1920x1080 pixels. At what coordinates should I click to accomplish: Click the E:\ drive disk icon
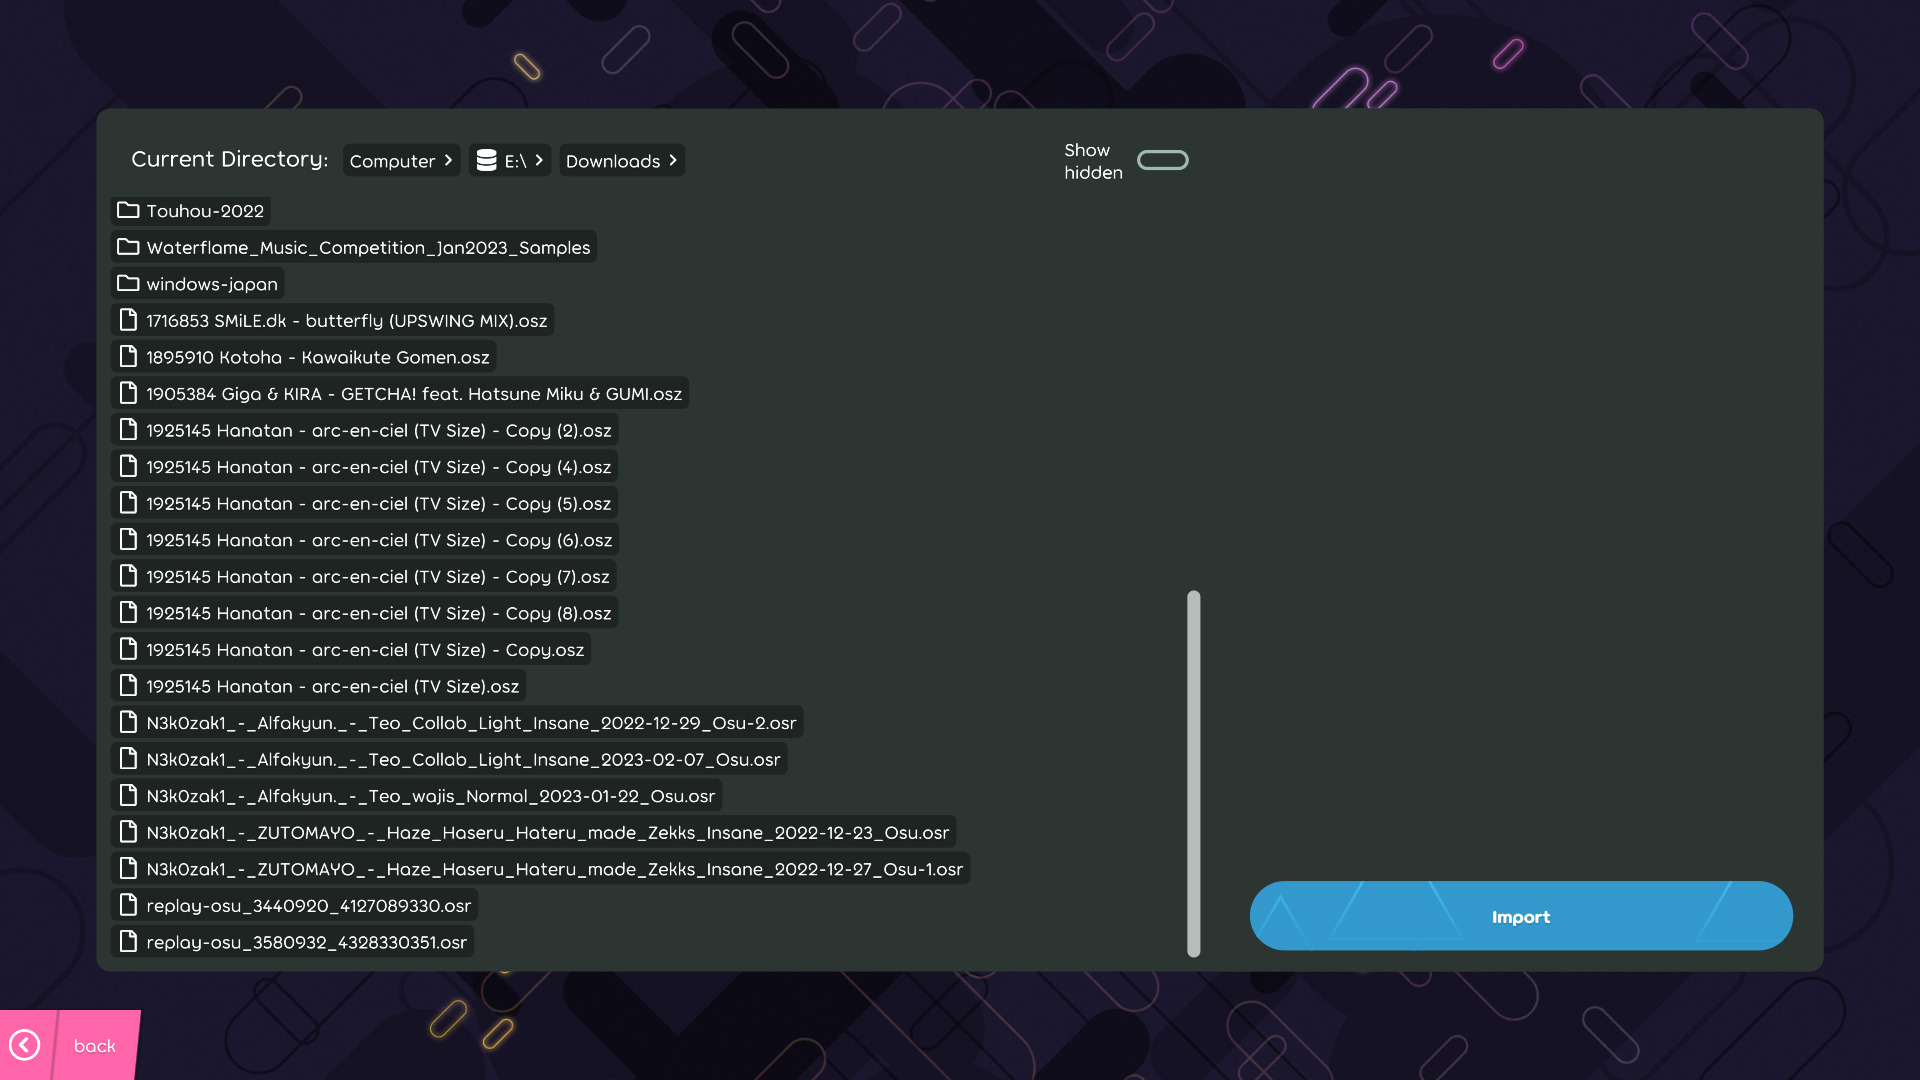pos(486,160)
